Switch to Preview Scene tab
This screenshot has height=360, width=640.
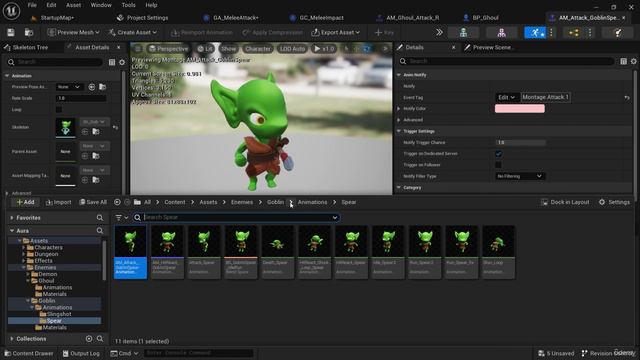click(x=489, y=47)
